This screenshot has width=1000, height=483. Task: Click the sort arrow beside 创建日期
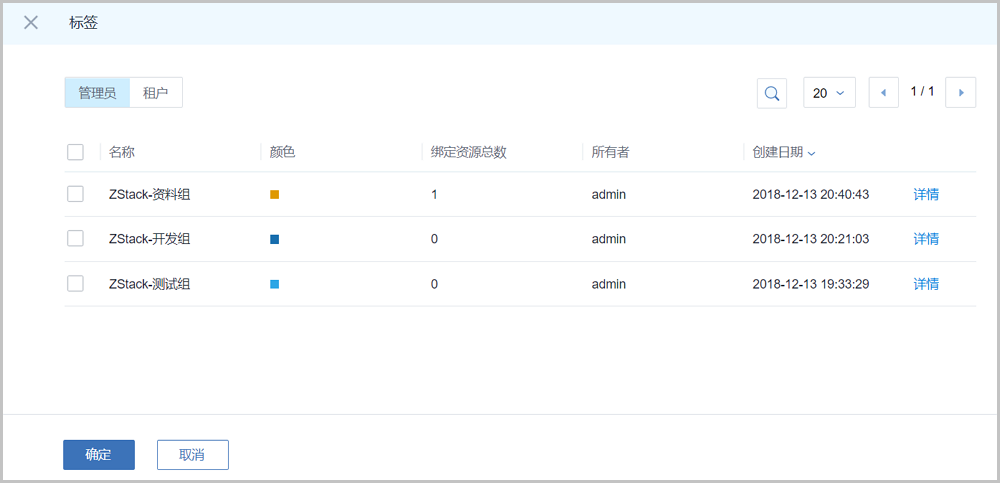click(x=811, y=153)
